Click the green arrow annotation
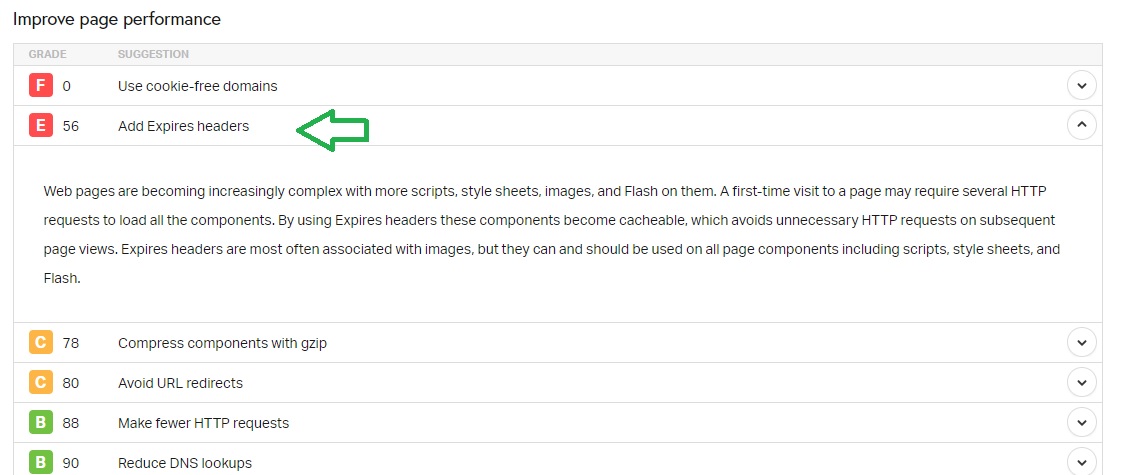Screen dimensions: 1136x475 [x=333, y=130]
